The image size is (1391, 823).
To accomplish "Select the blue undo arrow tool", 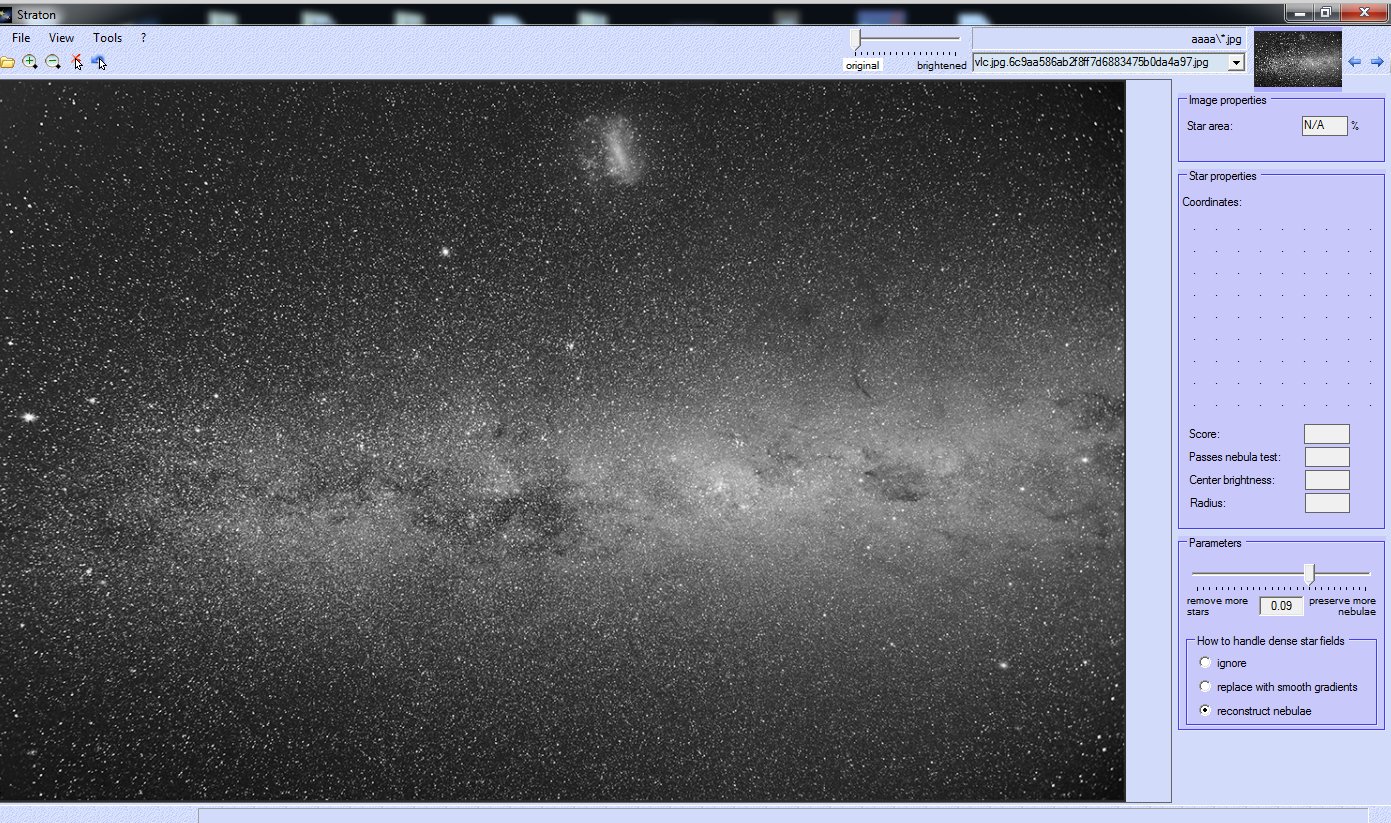I will click(99, 62).
